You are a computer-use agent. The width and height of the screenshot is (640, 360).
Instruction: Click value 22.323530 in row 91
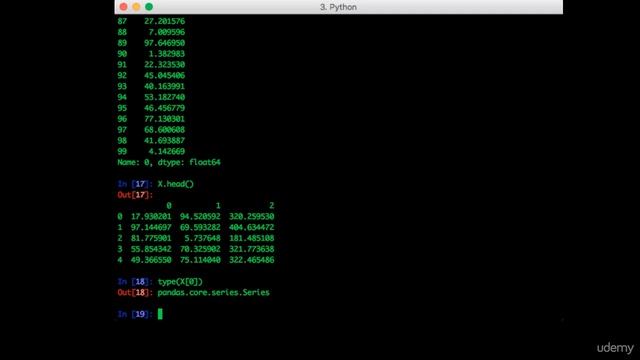tap(164, 64)
